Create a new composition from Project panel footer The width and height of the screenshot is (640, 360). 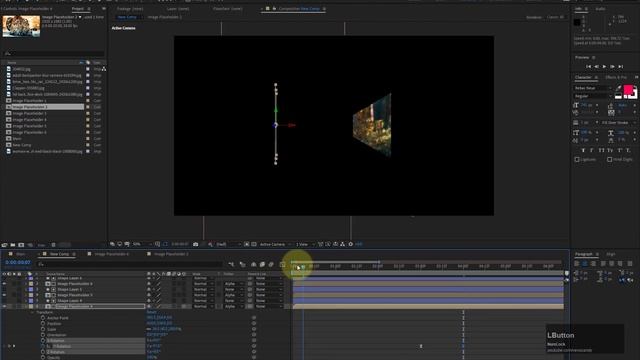(21, 245)
